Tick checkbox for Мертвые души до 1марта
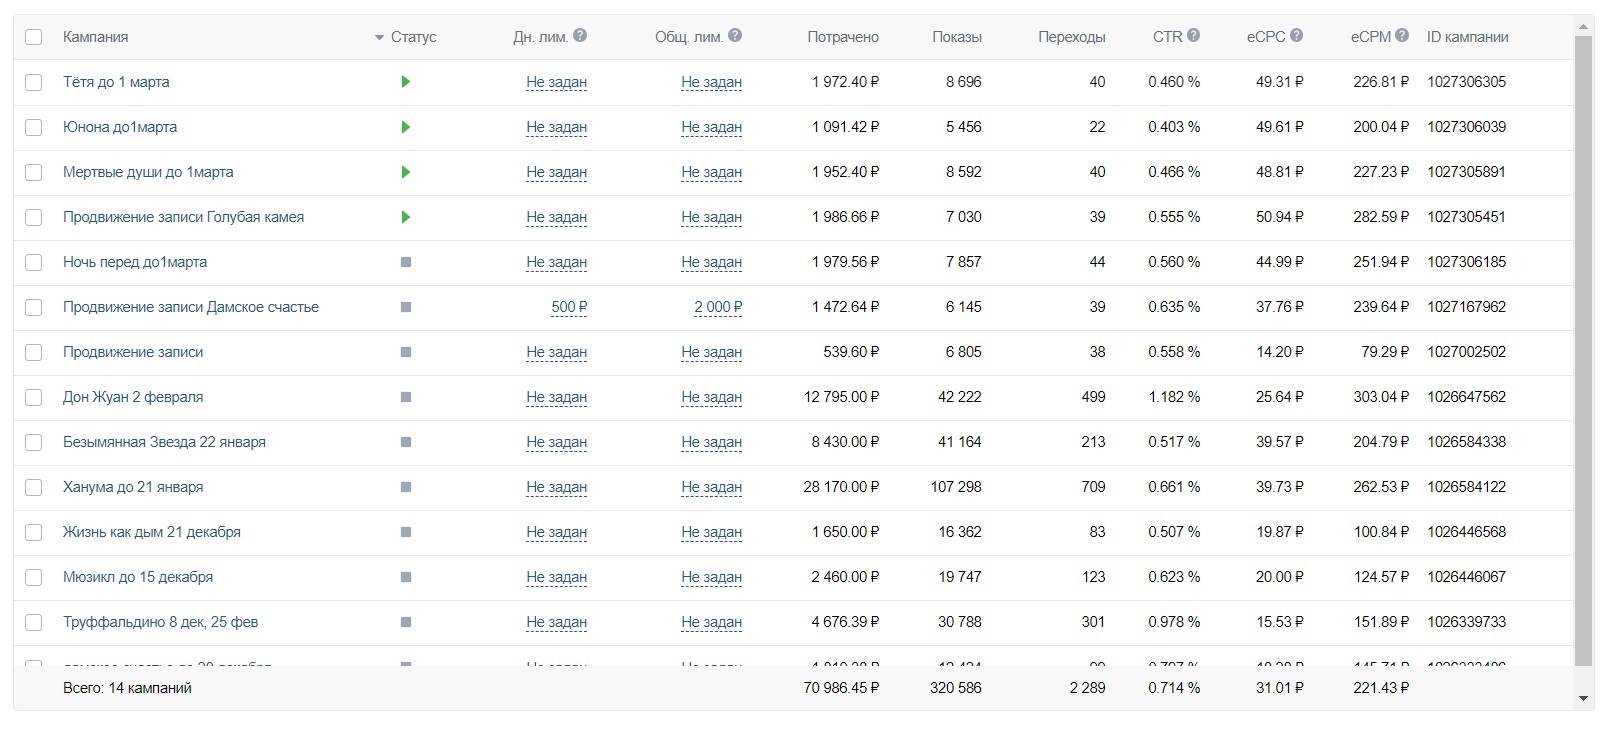 coord(34,172)
